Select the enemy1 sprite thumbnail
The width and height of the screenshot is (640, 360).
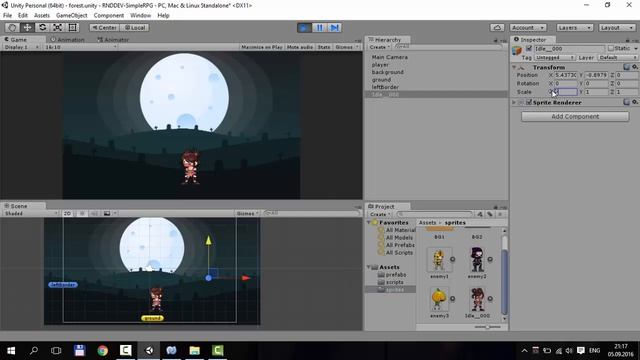pos(439,260)
